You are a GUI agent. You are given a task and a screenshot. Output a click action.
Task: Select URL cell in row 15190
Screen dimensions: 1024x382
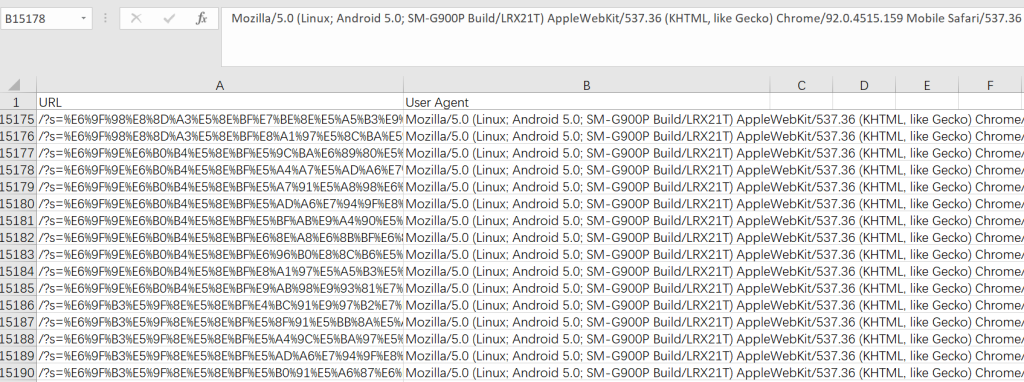coord(220,373)
